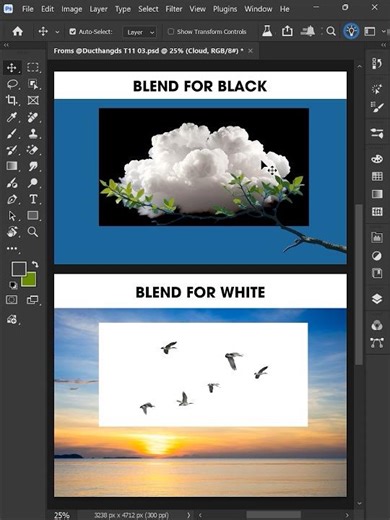The width and height of the screenshot is (390, 520).
Task: Pick the Brush tool
Action: click(x=12, y=134)
